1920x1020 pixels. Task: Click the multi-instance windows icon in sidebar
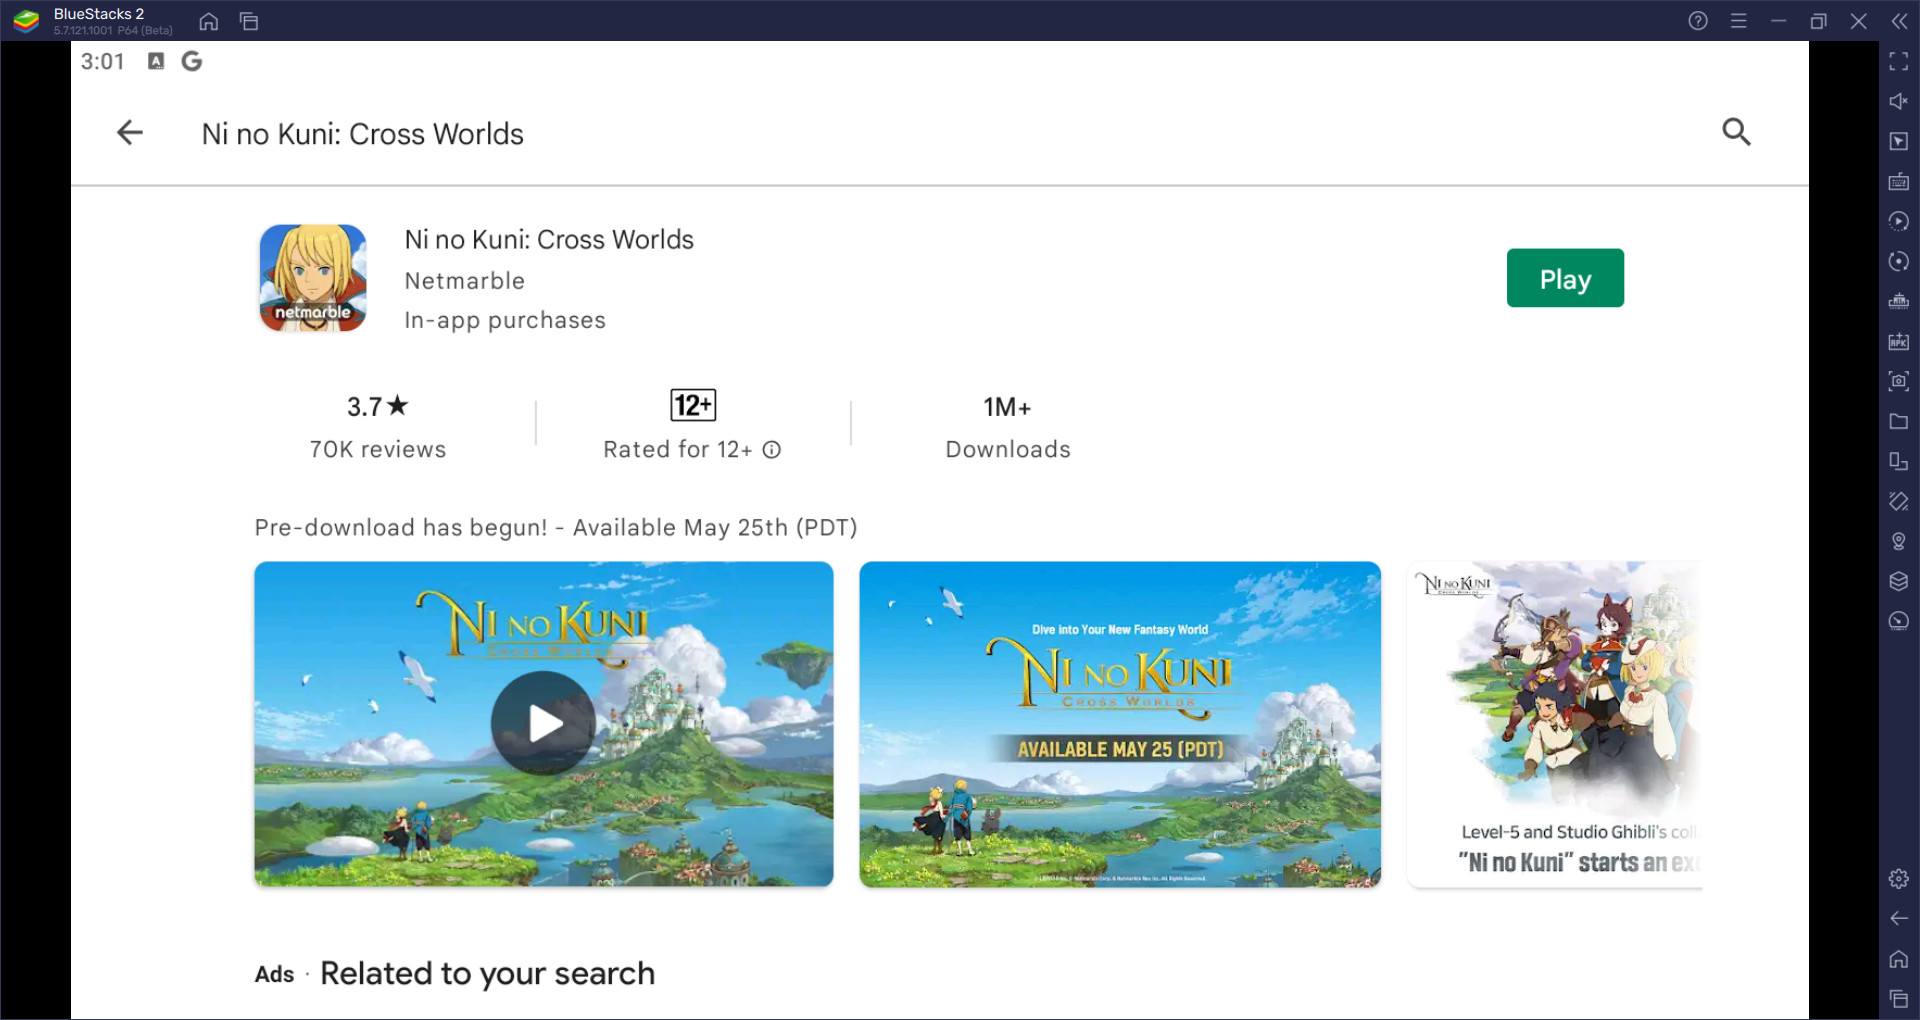(1898, 461)
